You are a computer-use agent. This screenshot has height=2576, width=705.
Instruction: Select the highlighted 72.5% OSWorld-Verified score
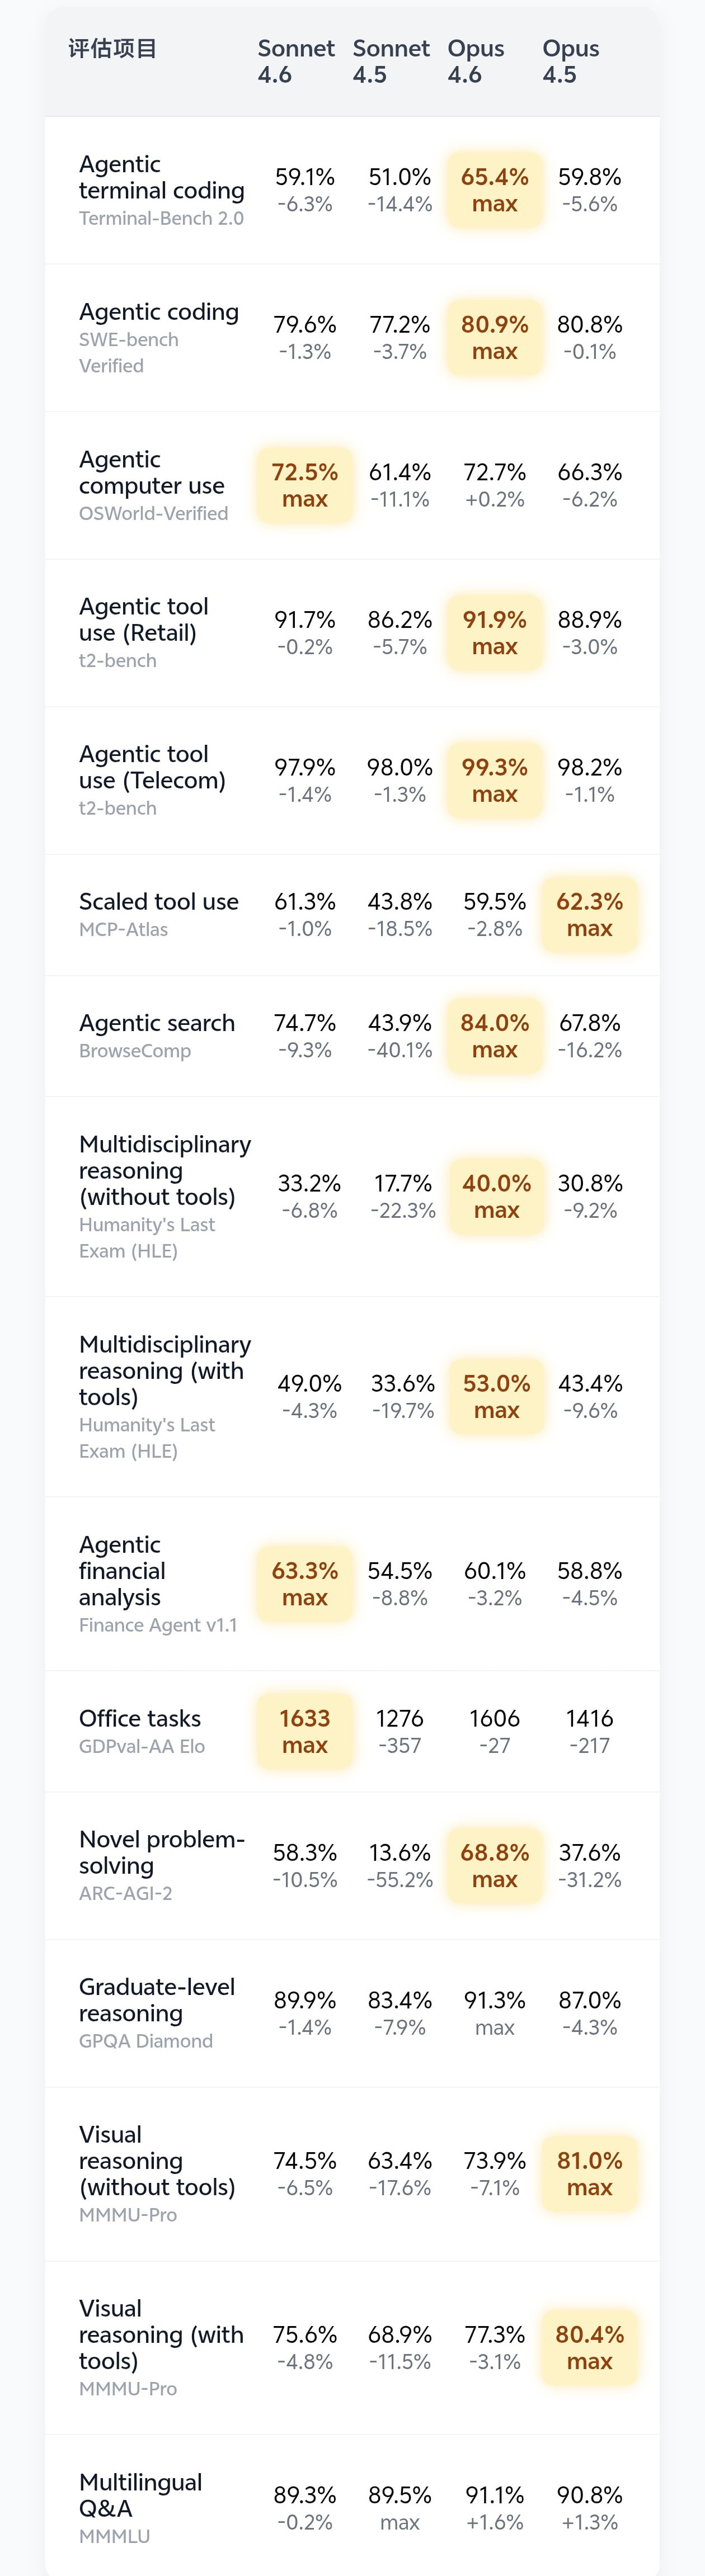point(305,485)
